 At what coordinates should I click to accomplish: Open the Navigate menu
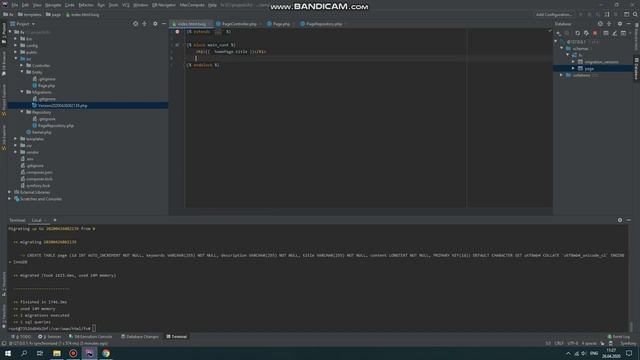click(x=53, y=5)
